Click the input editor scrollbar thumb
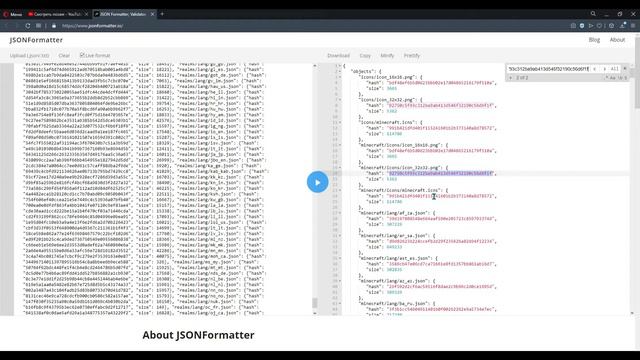Image resolution: width=640 pixels, height=360 pixels. pos(314,302)
